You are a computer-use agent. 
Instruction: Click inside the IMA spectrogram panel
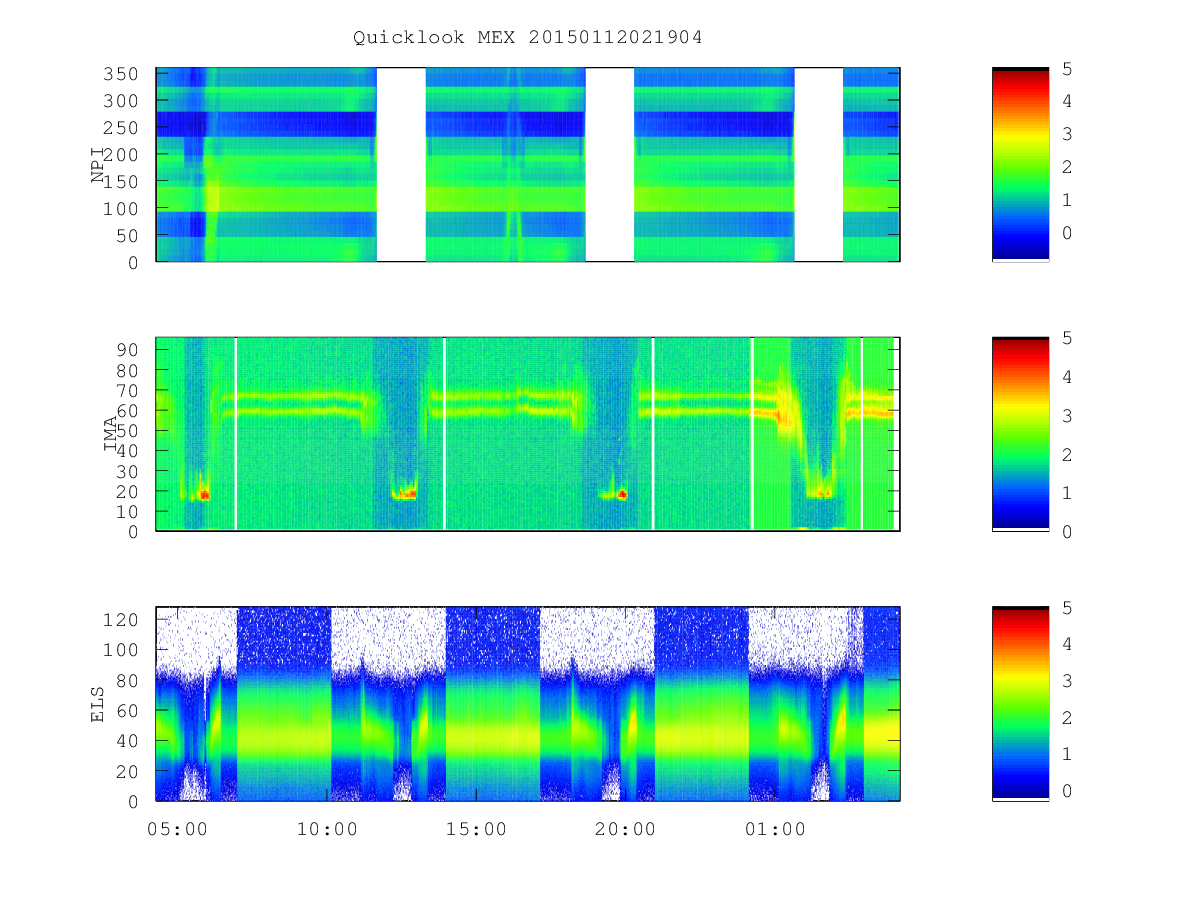(528, 433)
